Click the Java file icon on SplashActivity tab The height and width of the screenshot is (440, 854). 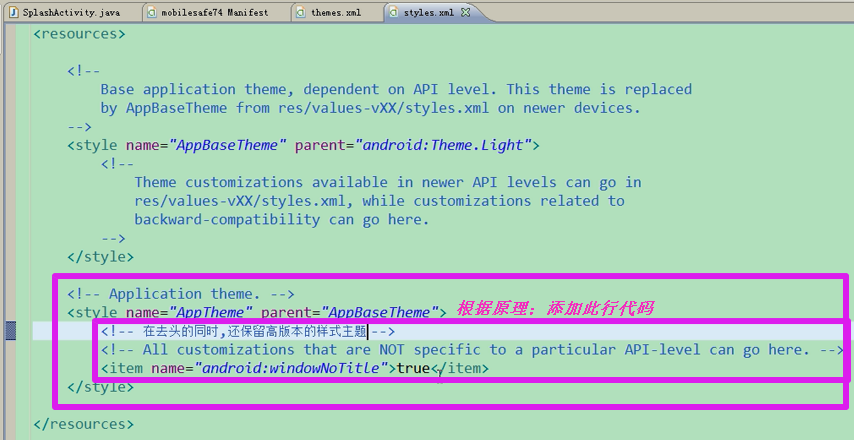[14, 12]
